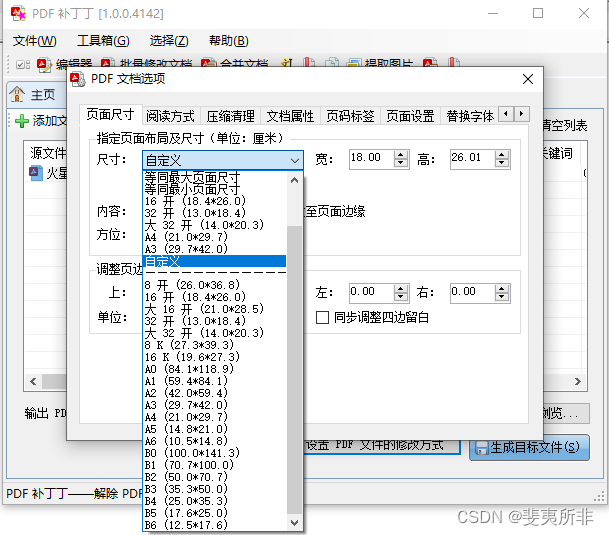Choose 16 K (19.6*27.3) size
Viewport: 609px width, 535px height.
coord(215,357)
